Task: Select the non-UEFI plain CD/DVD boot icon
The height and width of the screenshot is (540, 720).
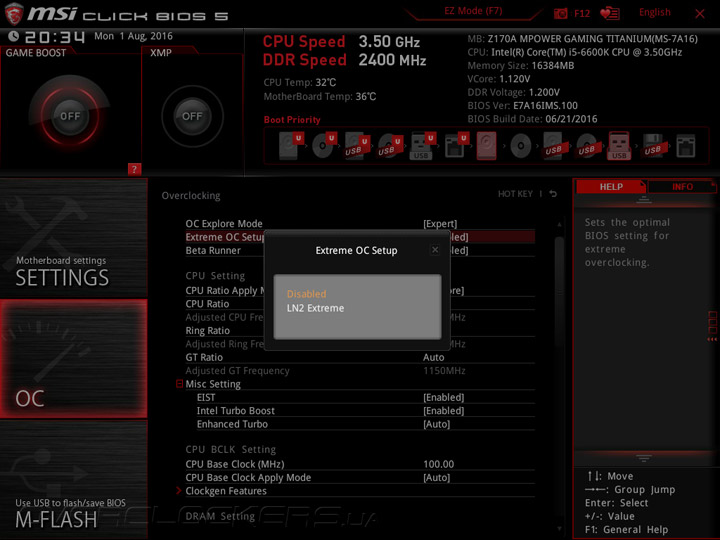Action: click(x=521, y=146)
